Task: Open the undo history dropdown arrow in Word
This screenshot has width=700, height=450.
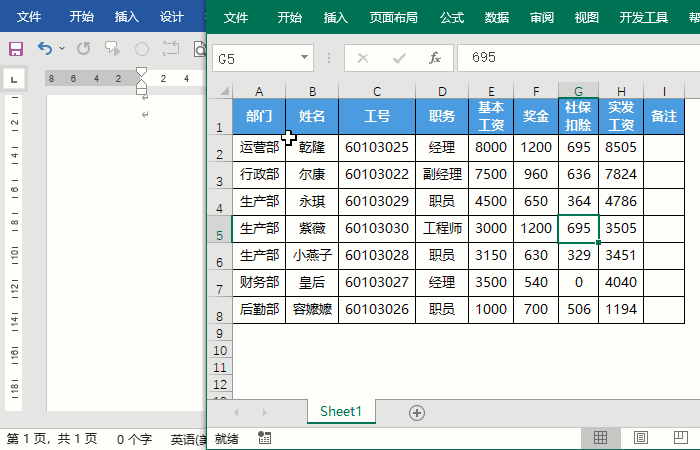Action: (x=62, y=48)
